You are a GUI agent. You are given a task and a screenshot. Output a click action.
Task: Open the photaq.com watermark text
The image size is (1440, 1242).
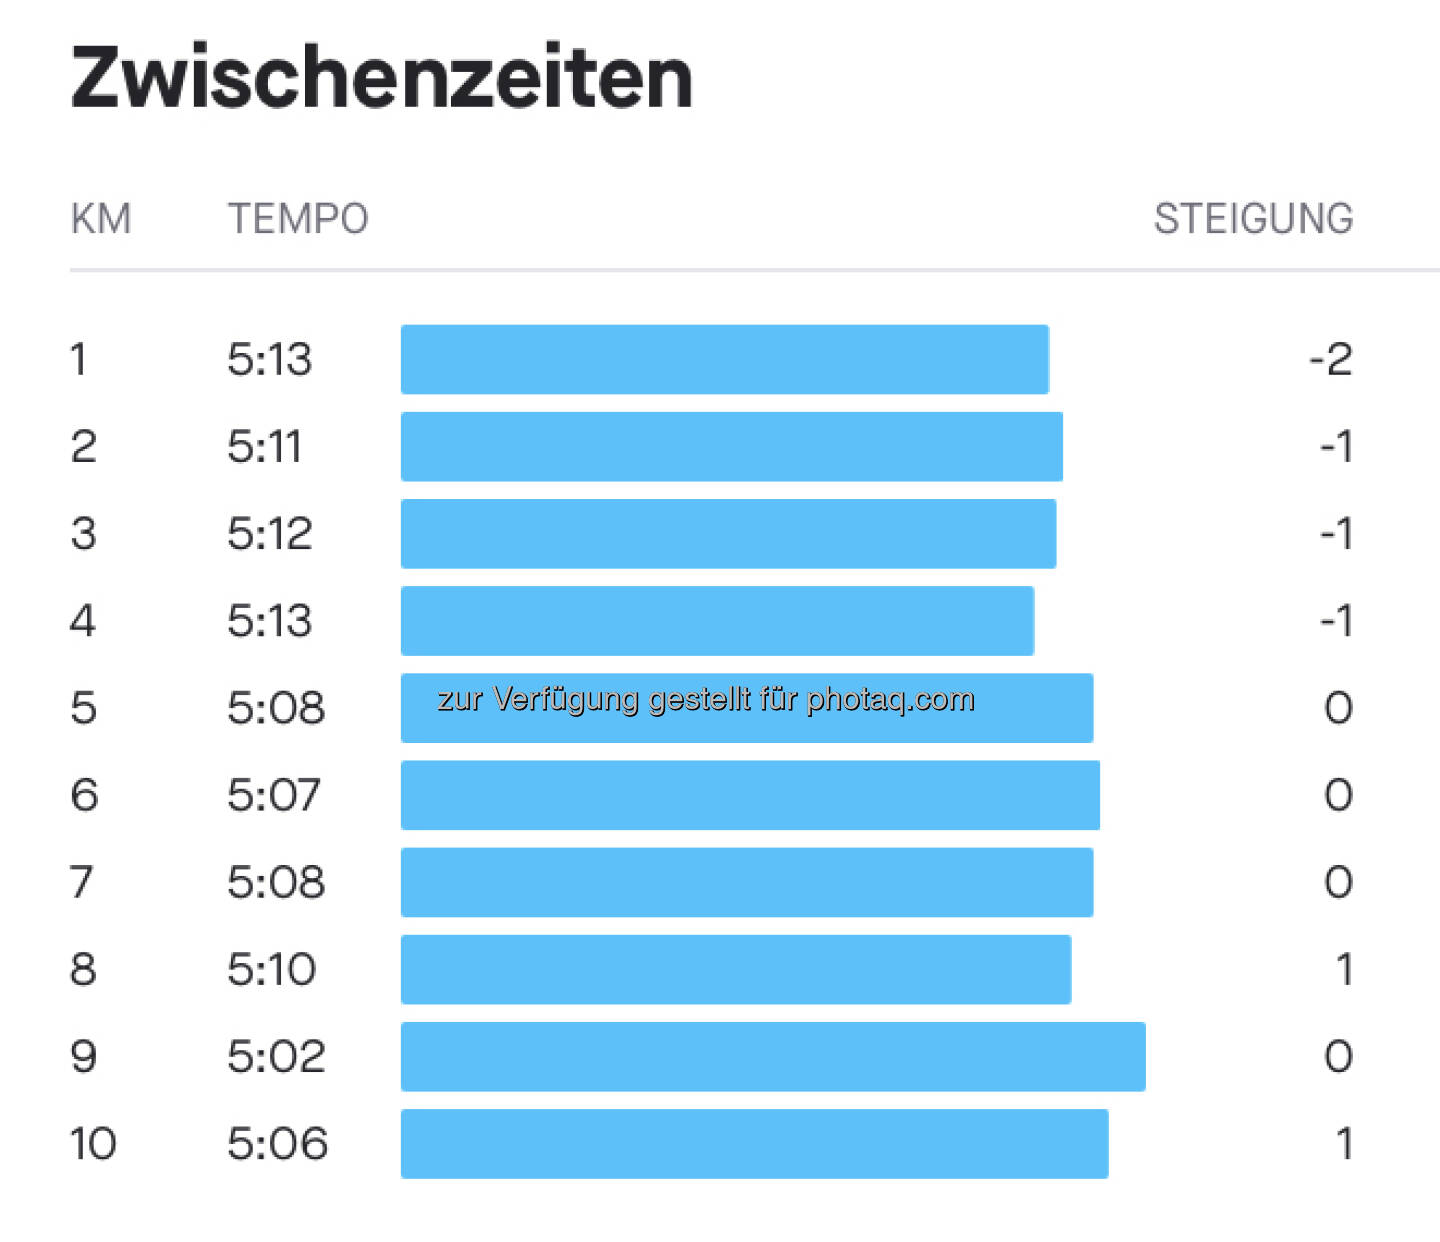tap(705, 699)
